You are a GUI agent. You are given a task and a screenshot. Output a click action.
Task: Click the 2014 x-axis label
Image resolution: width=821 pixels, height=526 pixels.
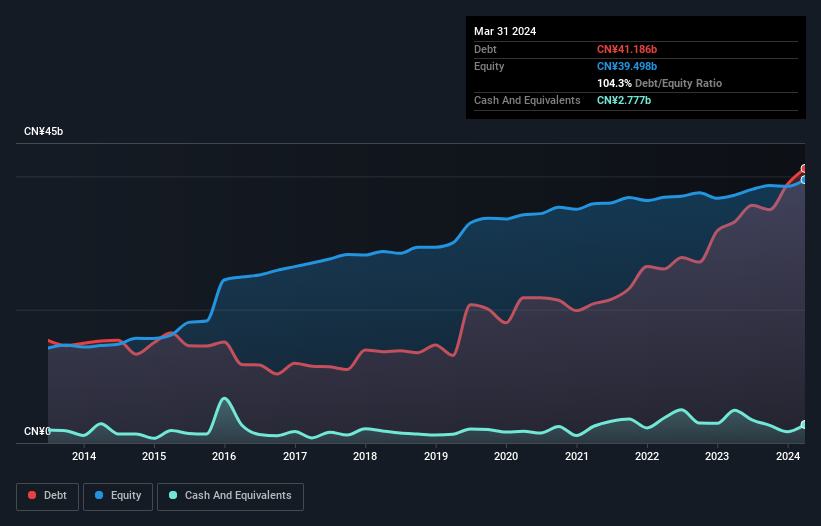click(84, 456)
